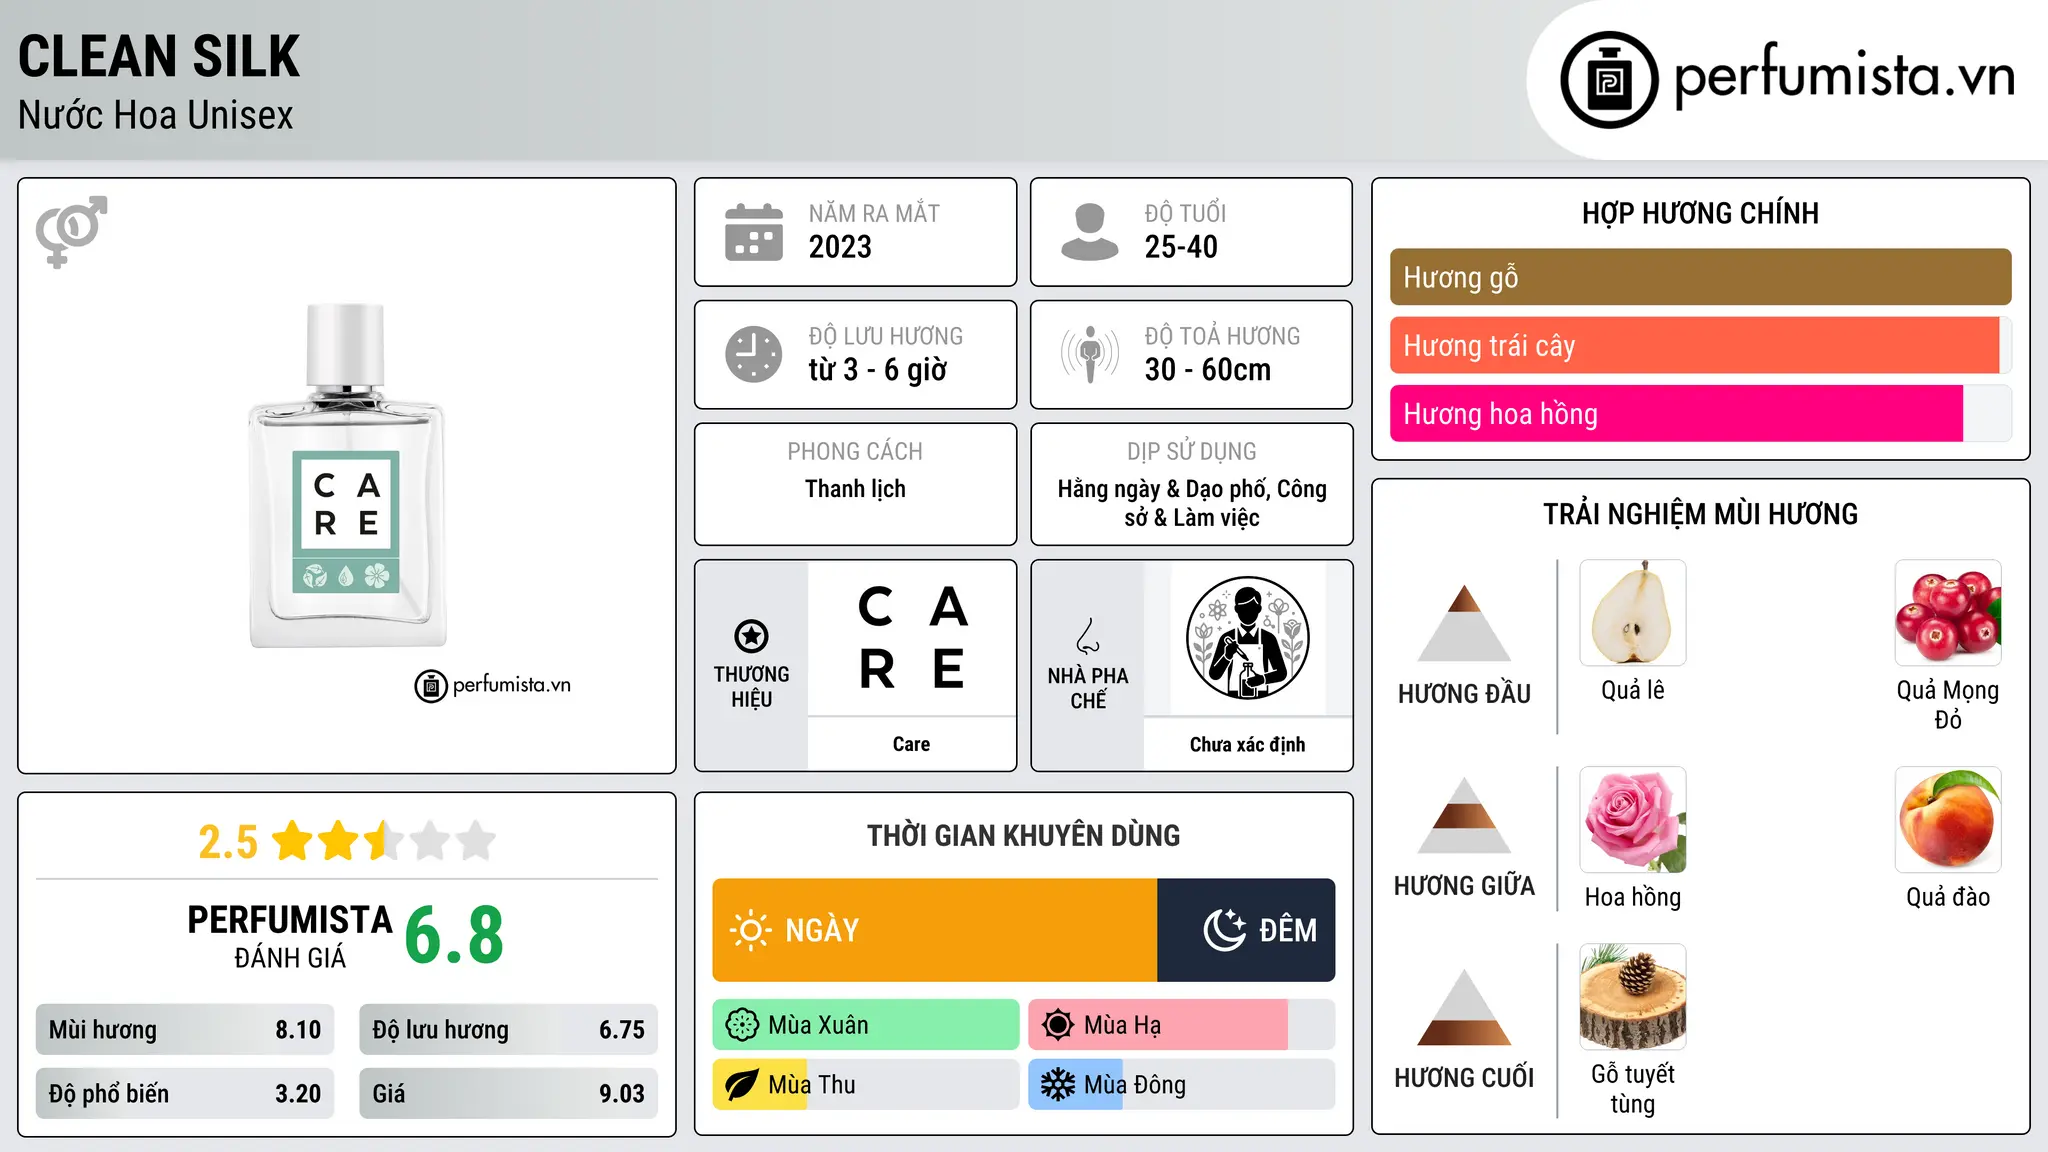Click the Nước Hoa Unisex subtitle

(156, 116)
